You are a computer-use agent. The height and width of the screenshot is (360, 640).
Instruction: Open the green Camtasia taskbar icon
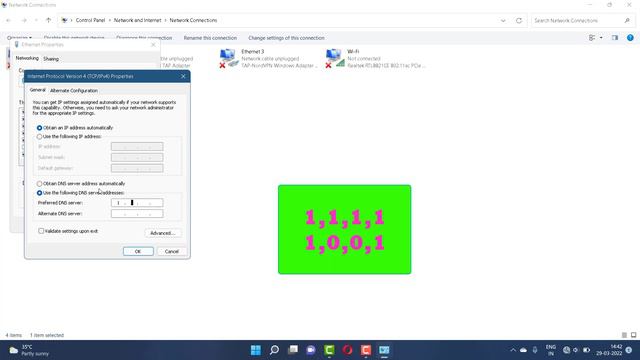tap(329, 350)
